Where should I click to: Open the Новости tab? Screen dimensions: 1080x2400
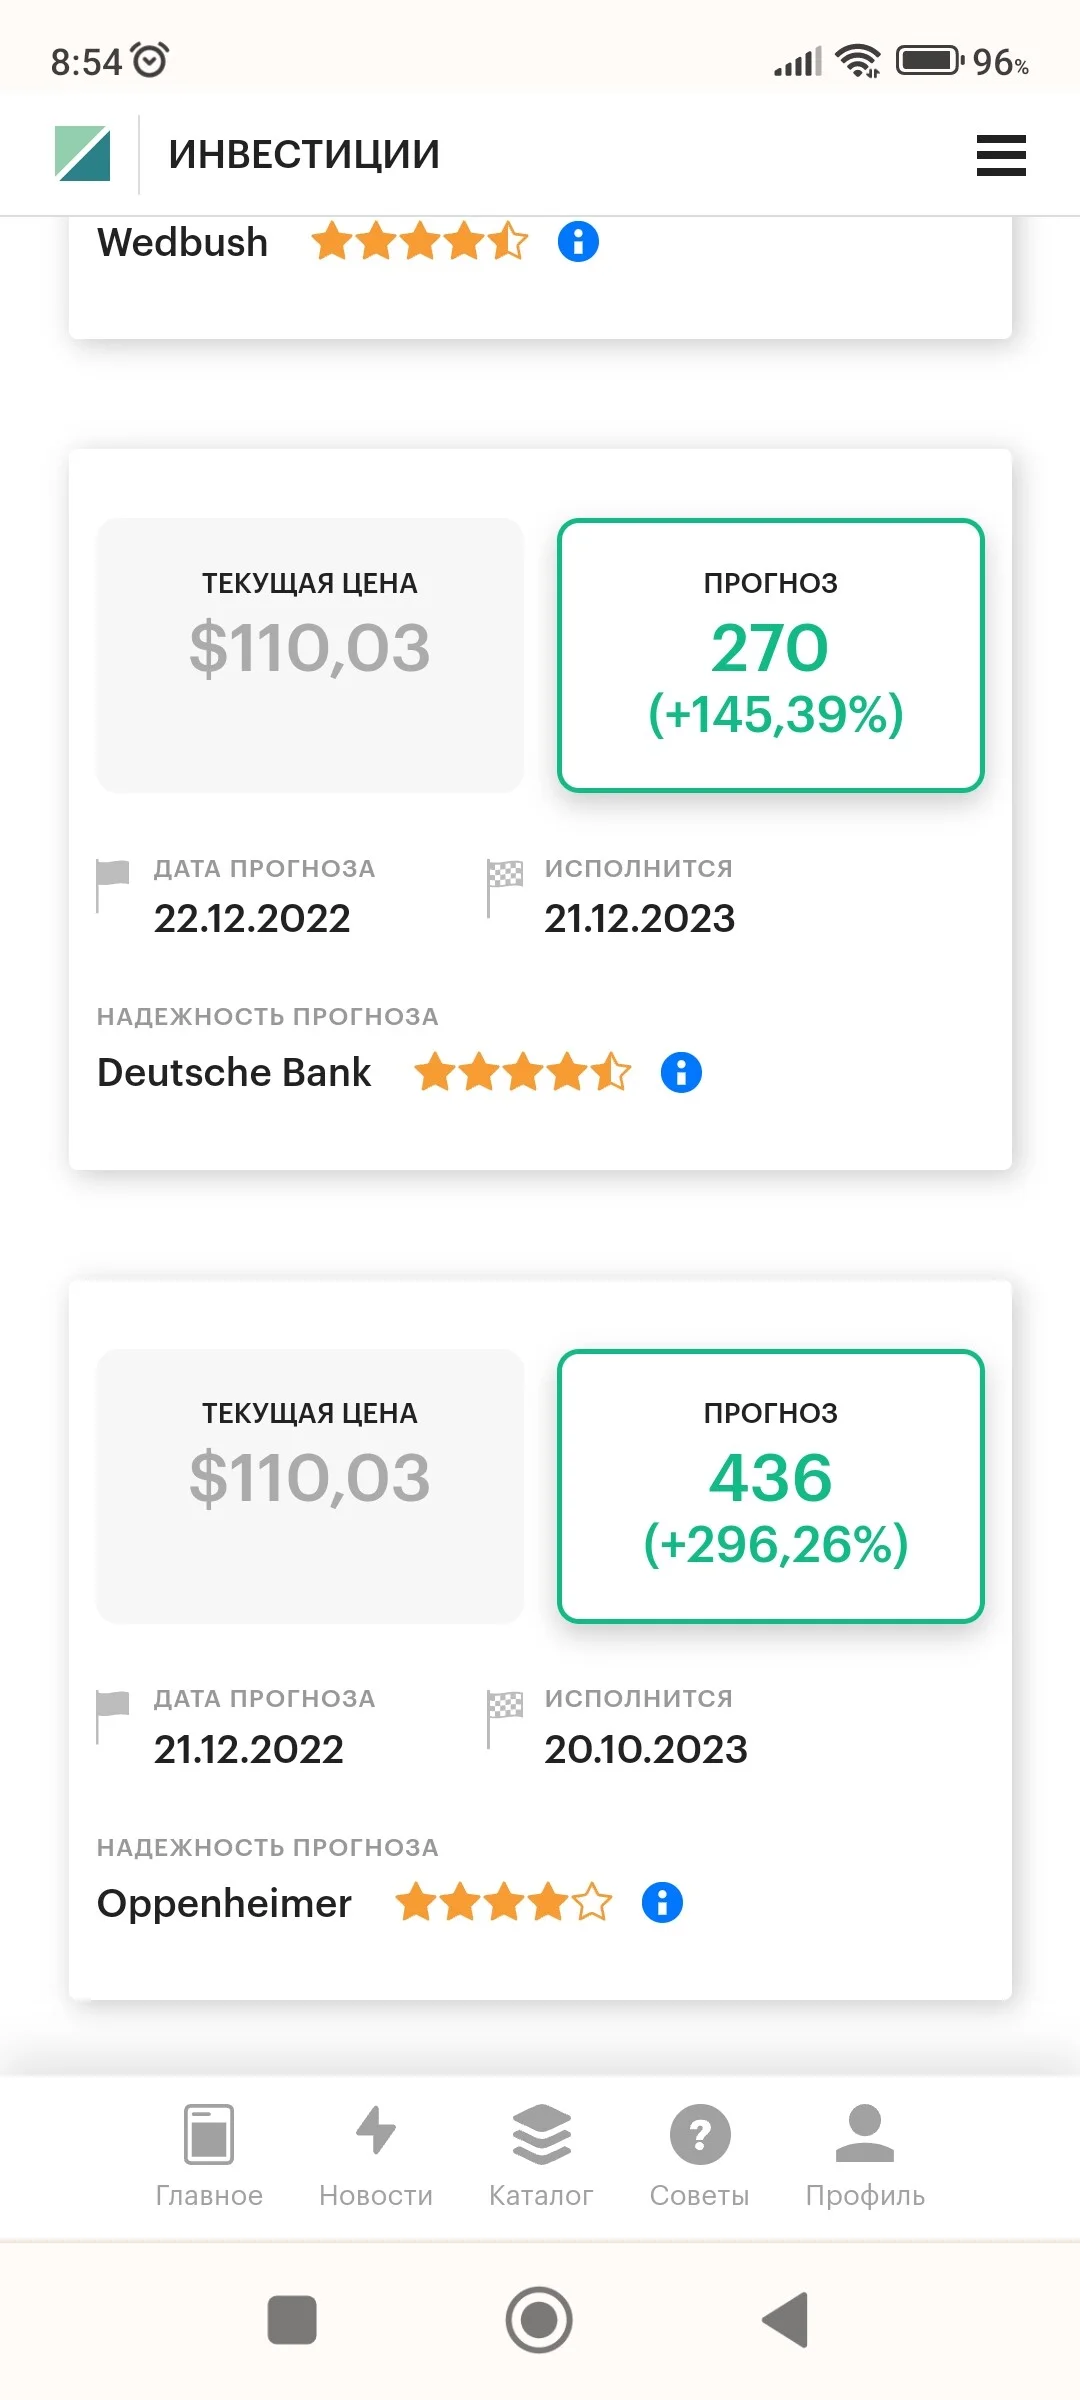376,2157
